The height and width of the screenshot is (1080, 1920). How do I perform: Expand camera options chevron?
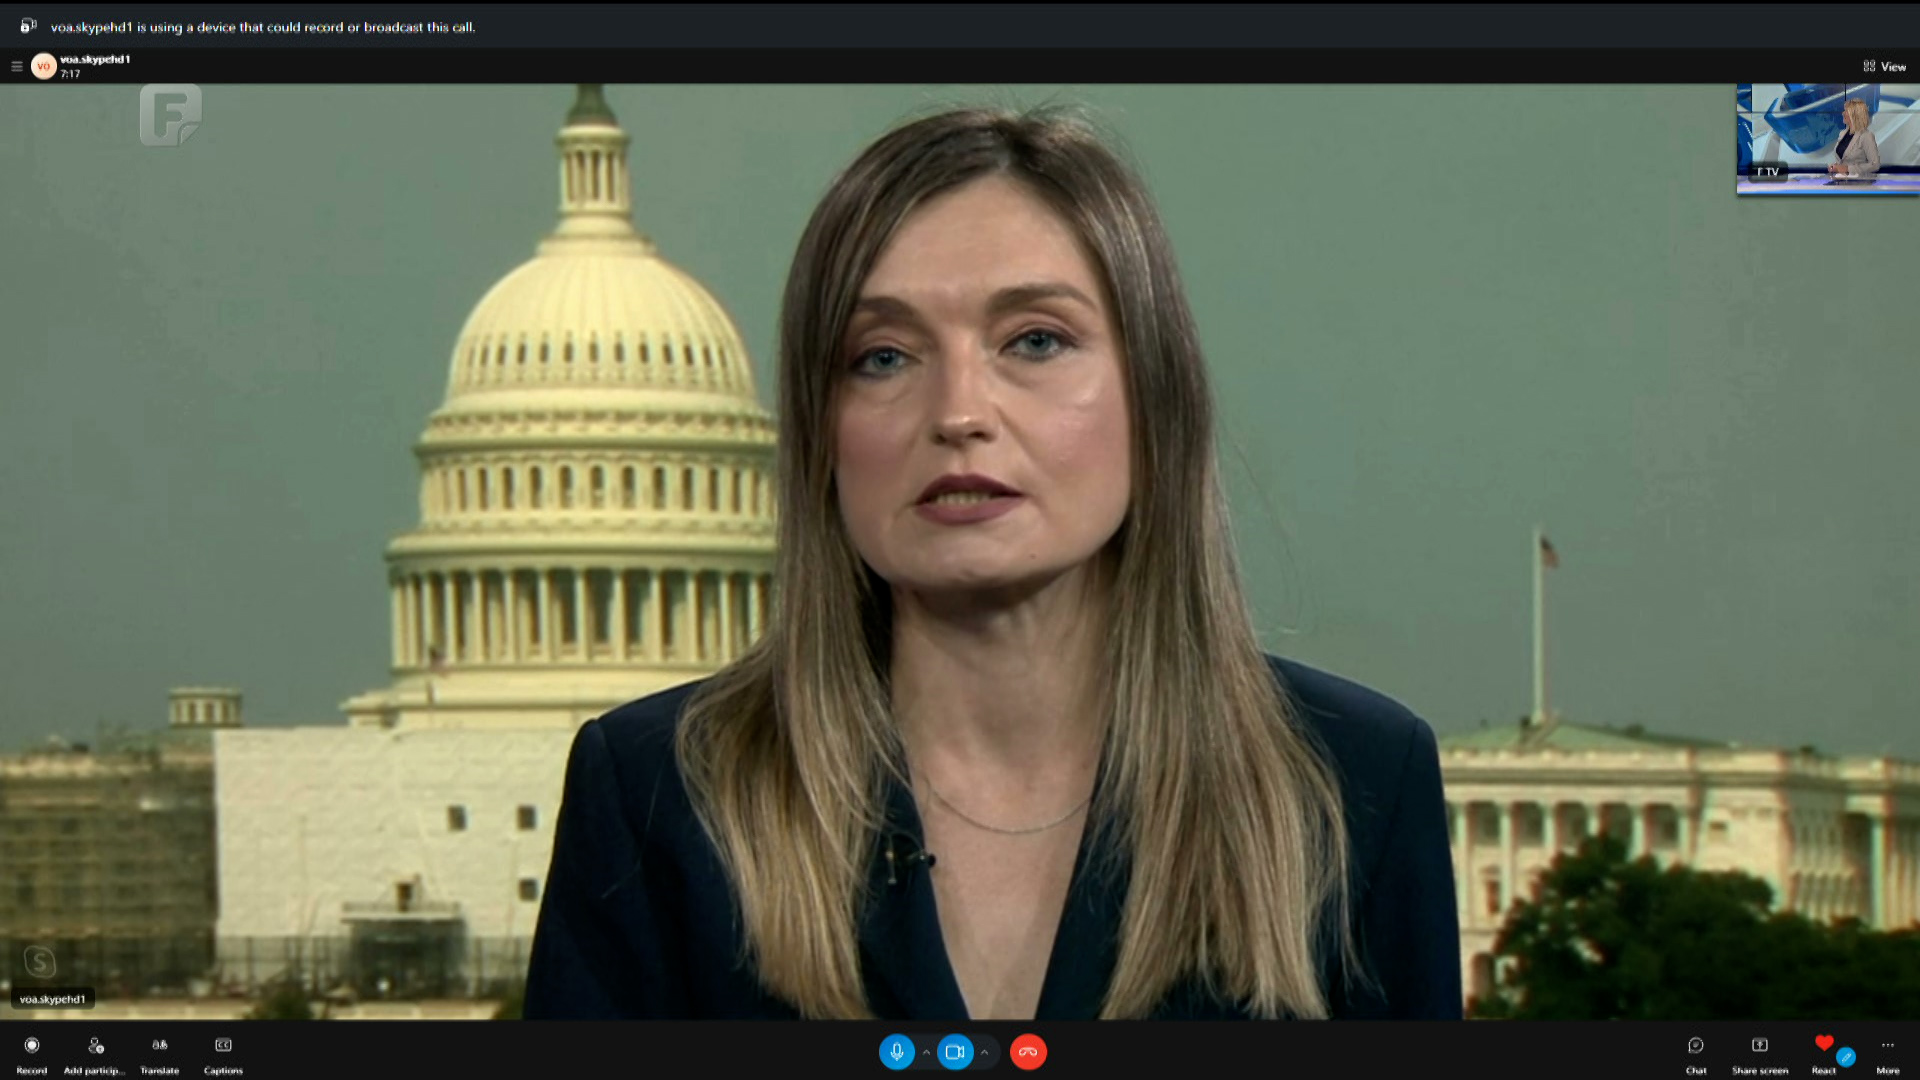[x=985, y=1052]
